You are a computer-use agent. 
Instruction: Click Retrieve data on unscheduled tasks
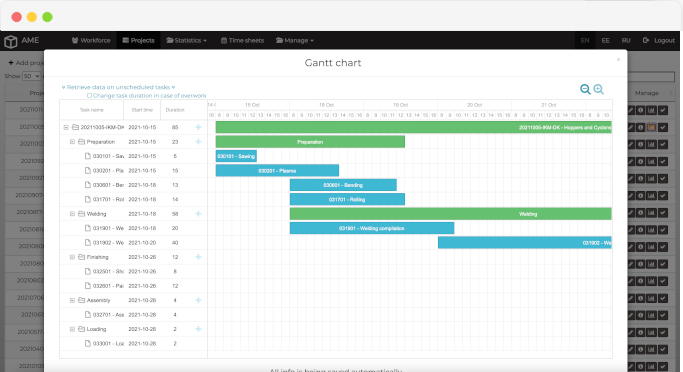[x=118, y=87]
